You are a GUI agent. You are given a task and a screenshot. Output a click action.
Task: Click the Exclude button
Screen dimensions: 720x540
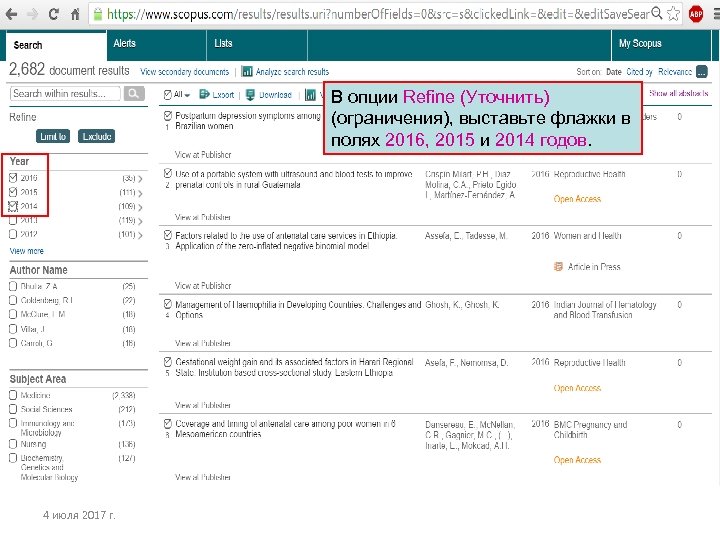click(x=96, y=136)
